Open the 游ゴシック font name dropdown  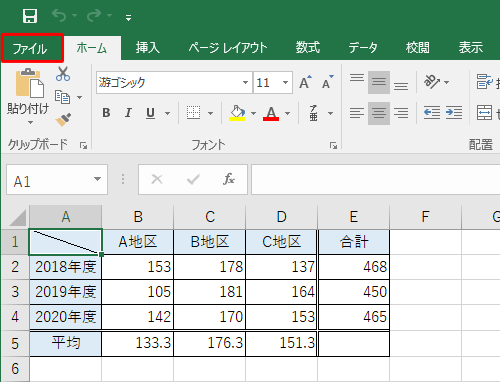click(245, 82)
